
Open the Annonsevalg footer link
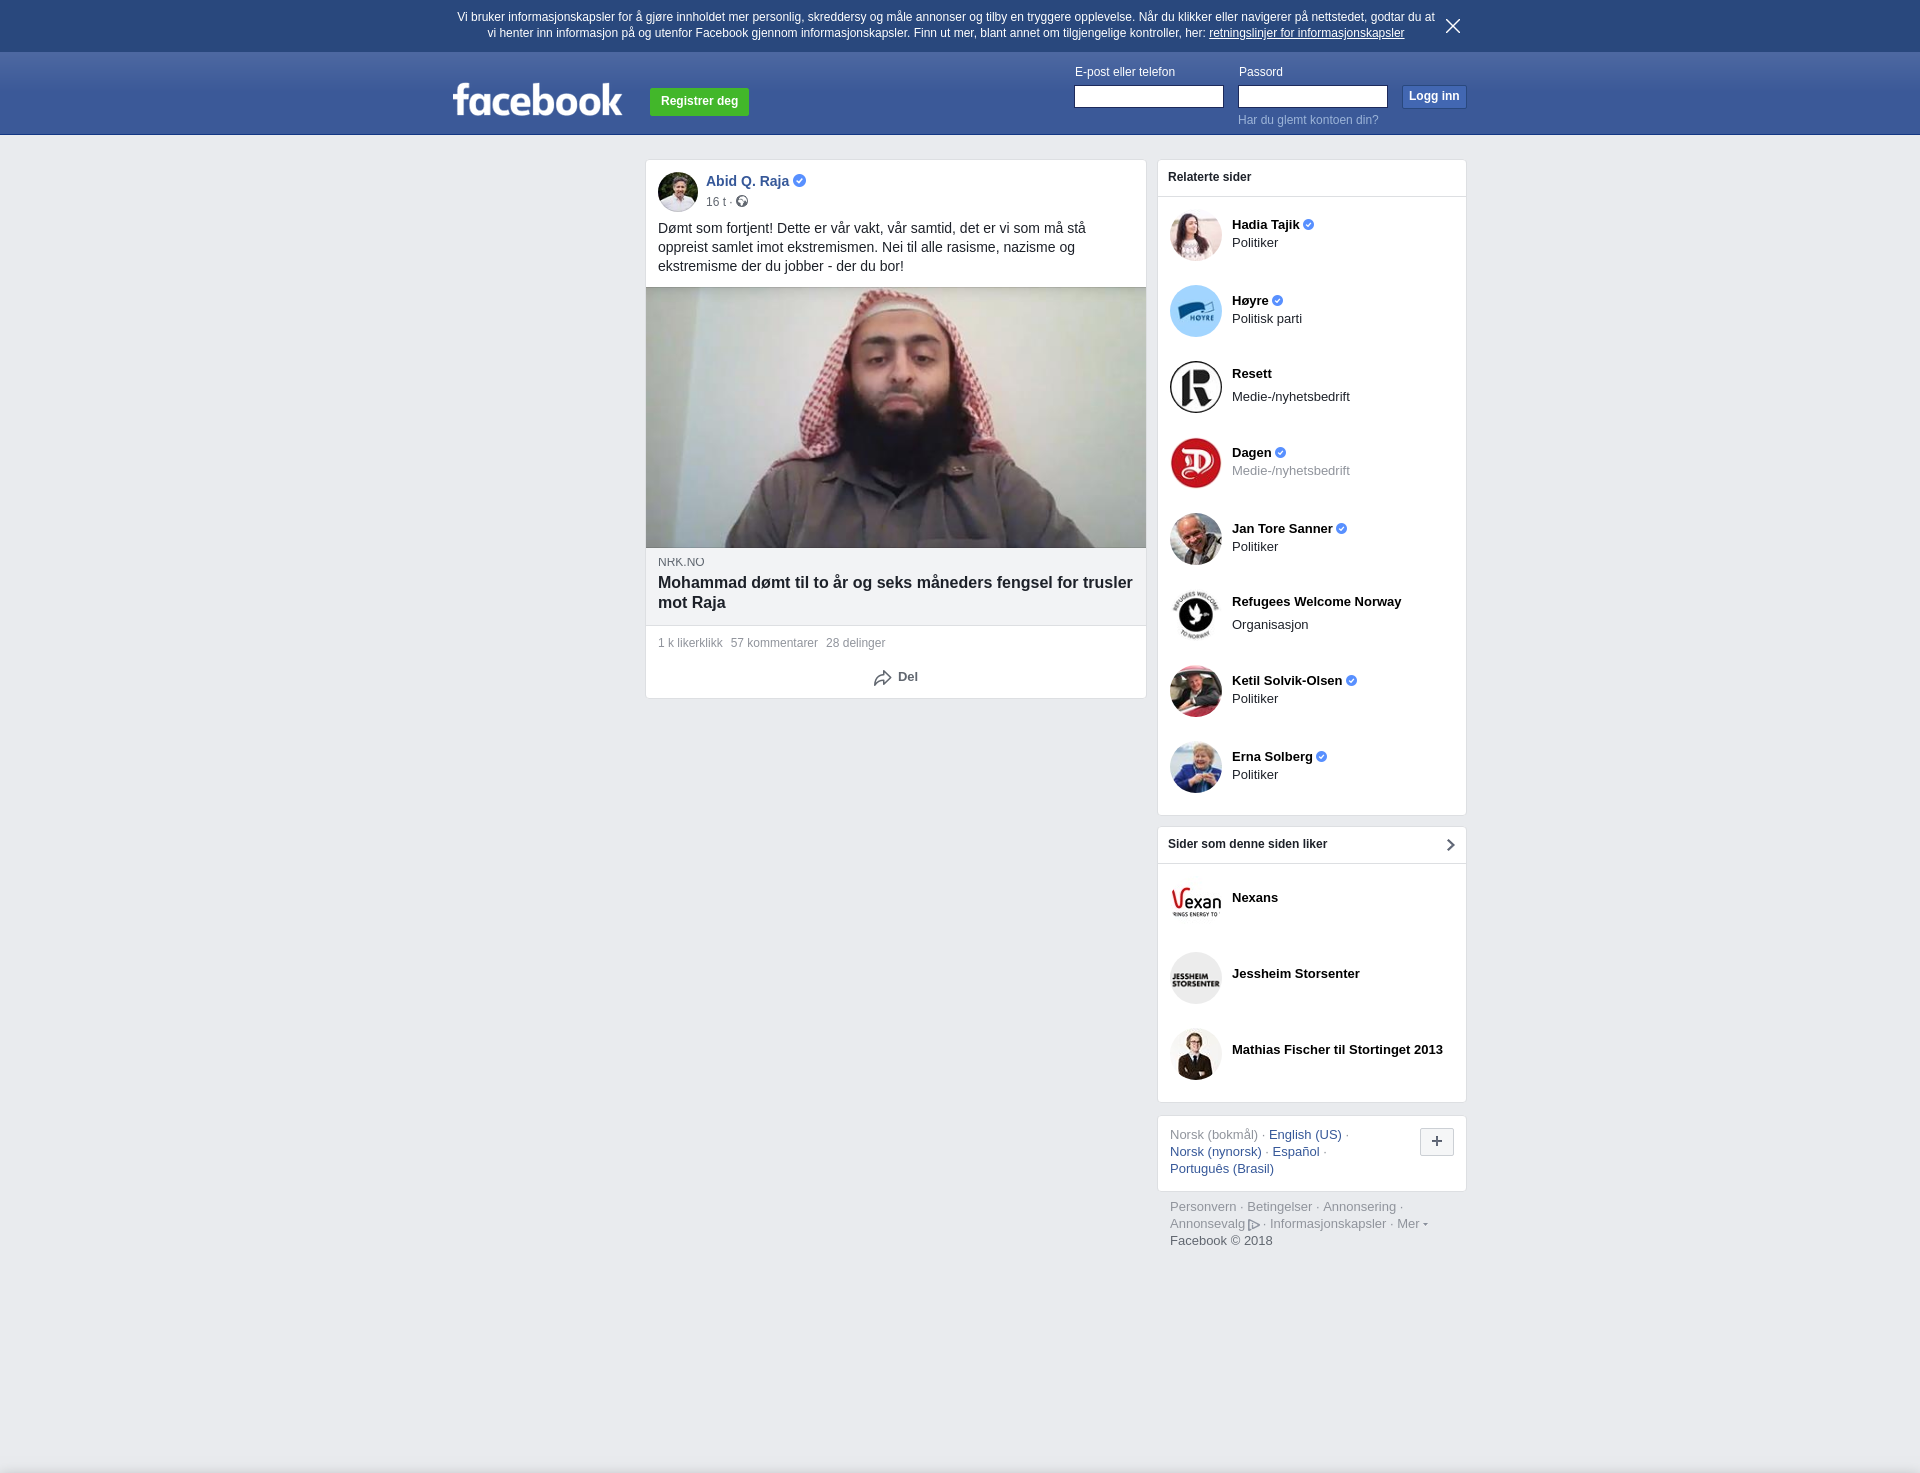tap(1214, 1224)
